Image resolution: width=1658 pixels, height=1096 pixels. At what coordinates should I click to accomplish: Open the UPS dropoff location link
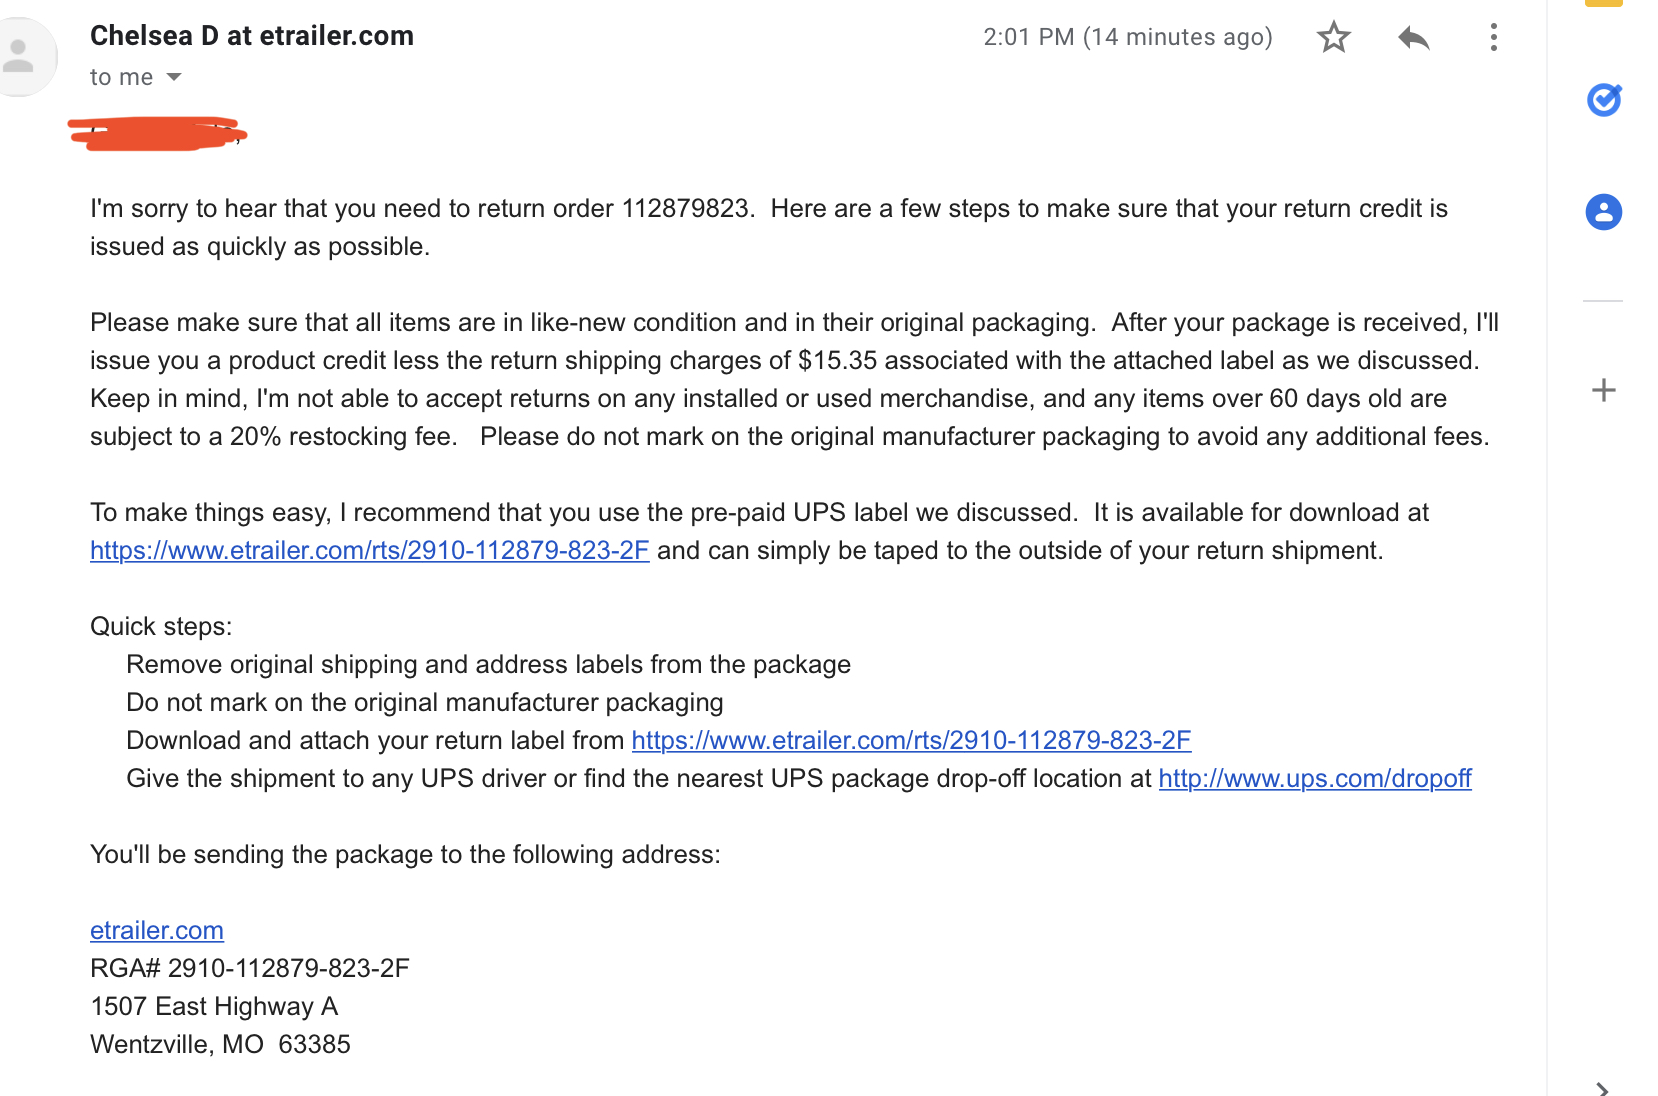pos(1314,779)
